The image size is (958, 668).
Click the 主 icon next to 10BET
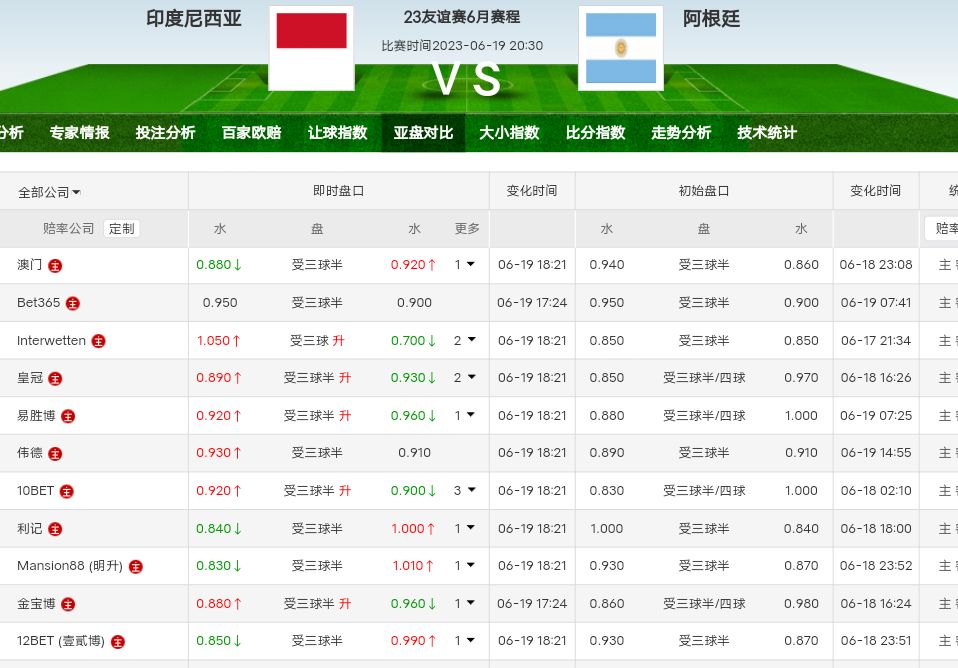click(66, 491)
